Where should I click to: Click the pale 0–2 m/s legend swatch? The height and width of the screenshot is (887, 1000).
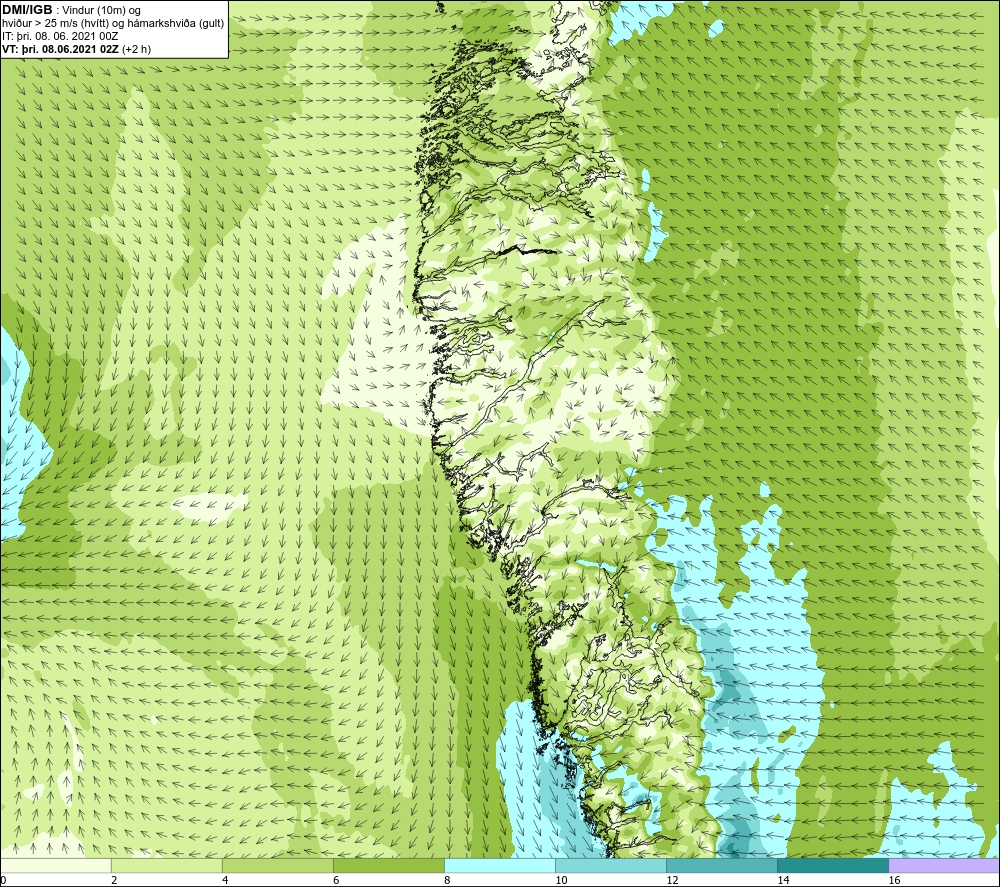point(56,865)
